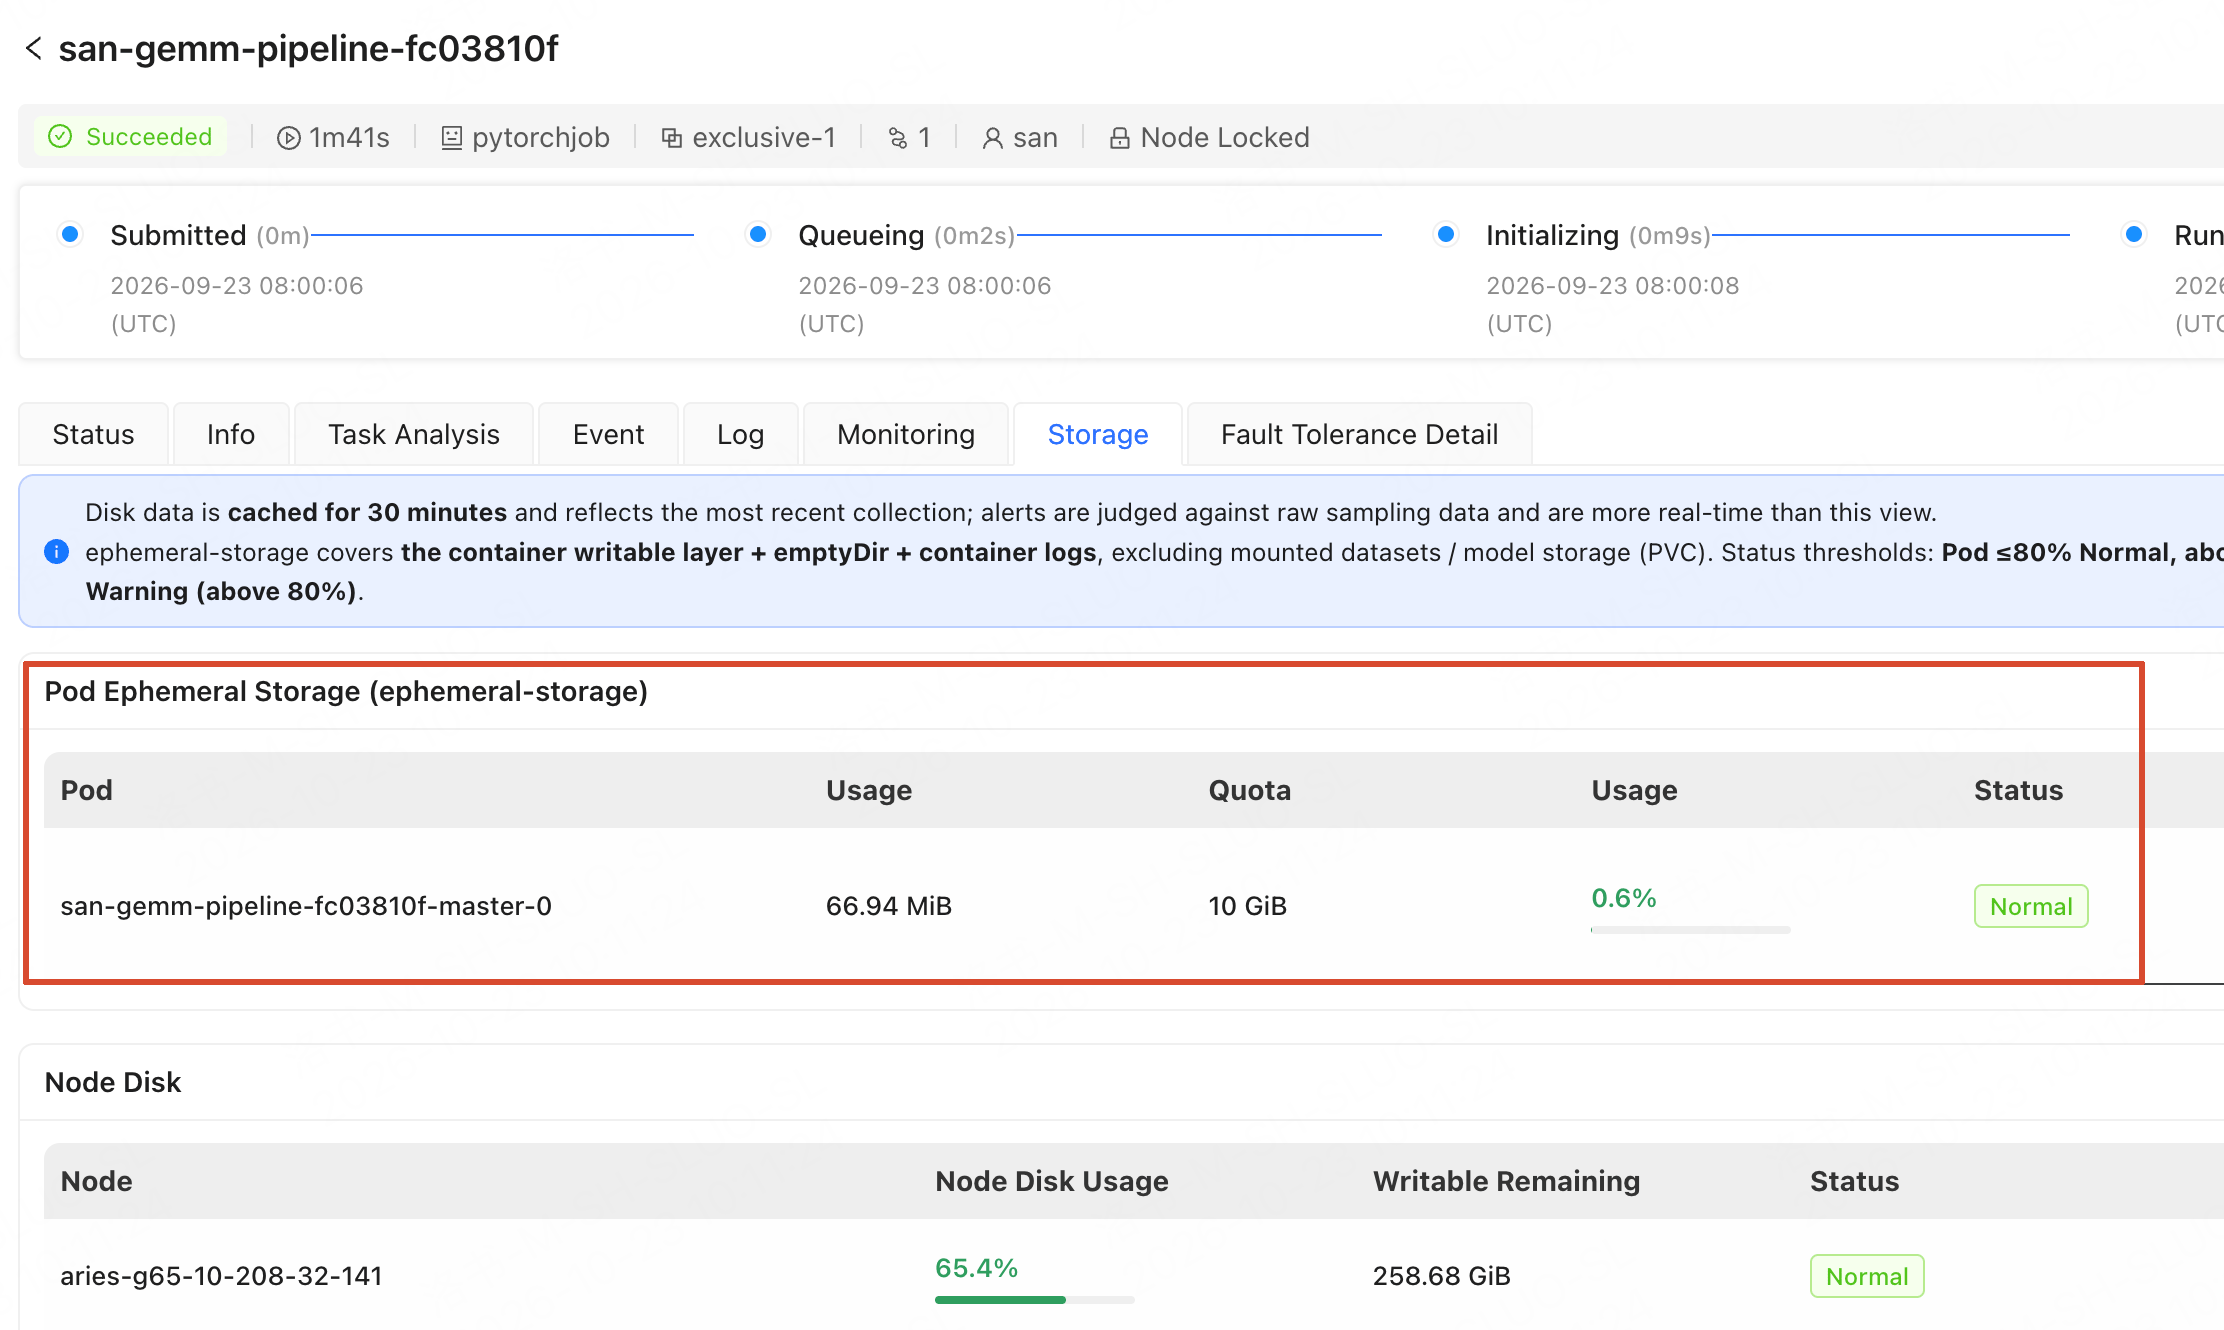2224x1330 pixels.
Task: Click the 66.94 MiB usage value
Action: pos(889,906)
